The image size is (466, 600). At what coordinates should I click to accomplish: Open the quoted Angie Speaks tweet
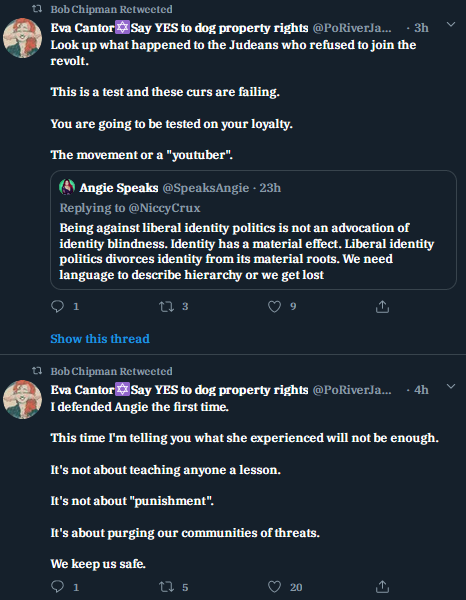click(x=253, y=230)
